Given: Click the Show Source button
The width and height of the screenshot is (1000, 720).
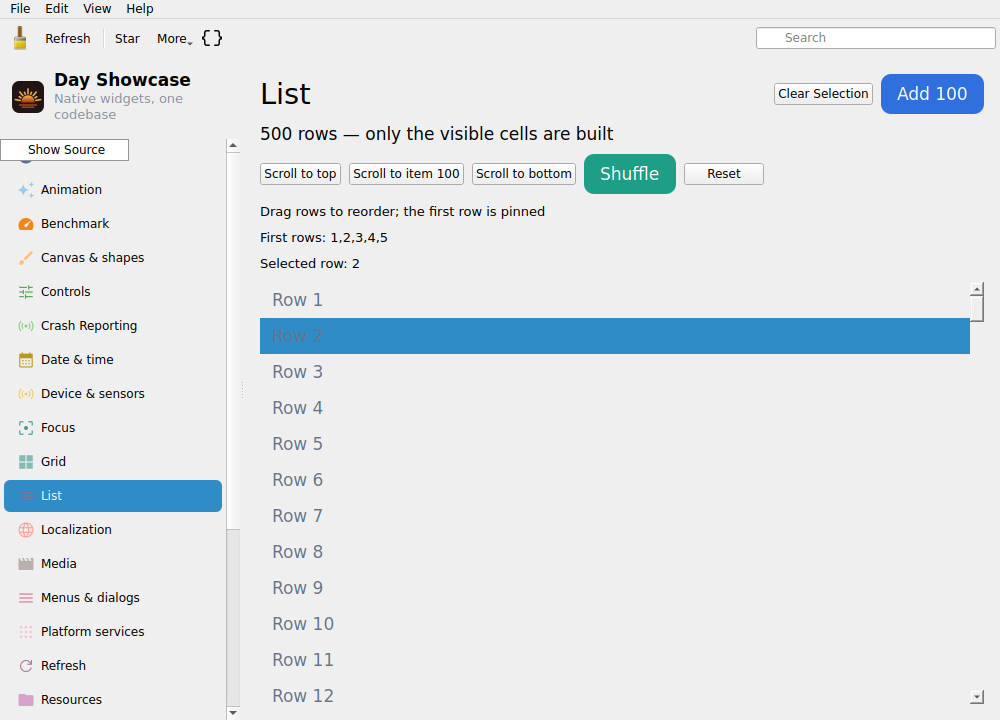Looking at the screenshot, I should (65, 150).
